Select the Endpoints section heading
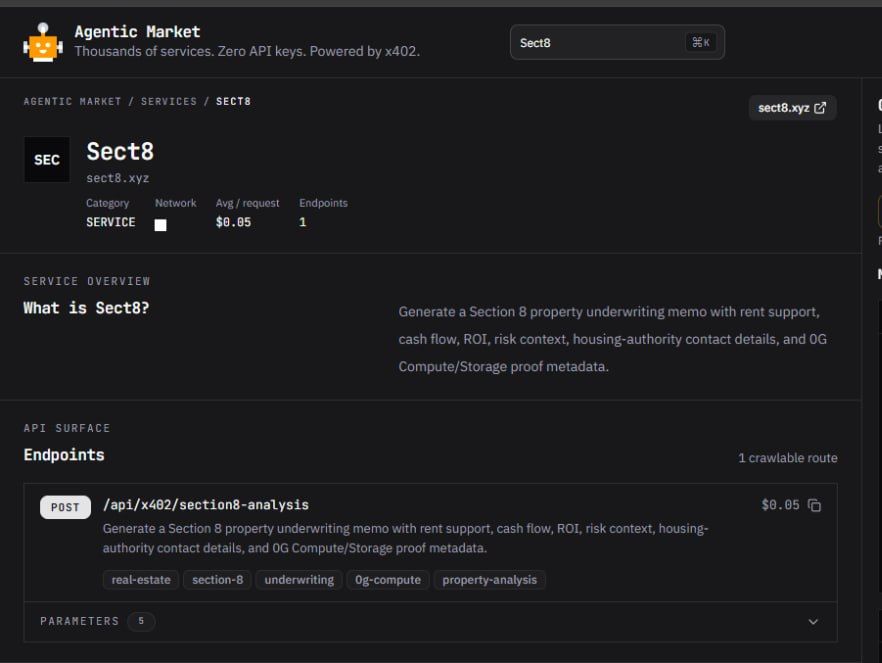 [64, 455]
